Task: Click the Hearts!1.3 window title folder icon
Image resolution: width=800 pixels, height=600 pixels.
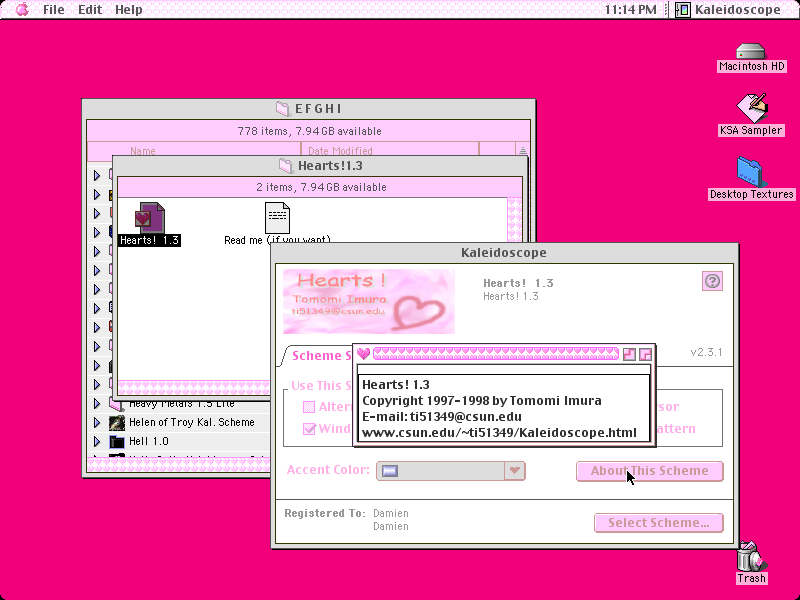Action: (286, 166)
